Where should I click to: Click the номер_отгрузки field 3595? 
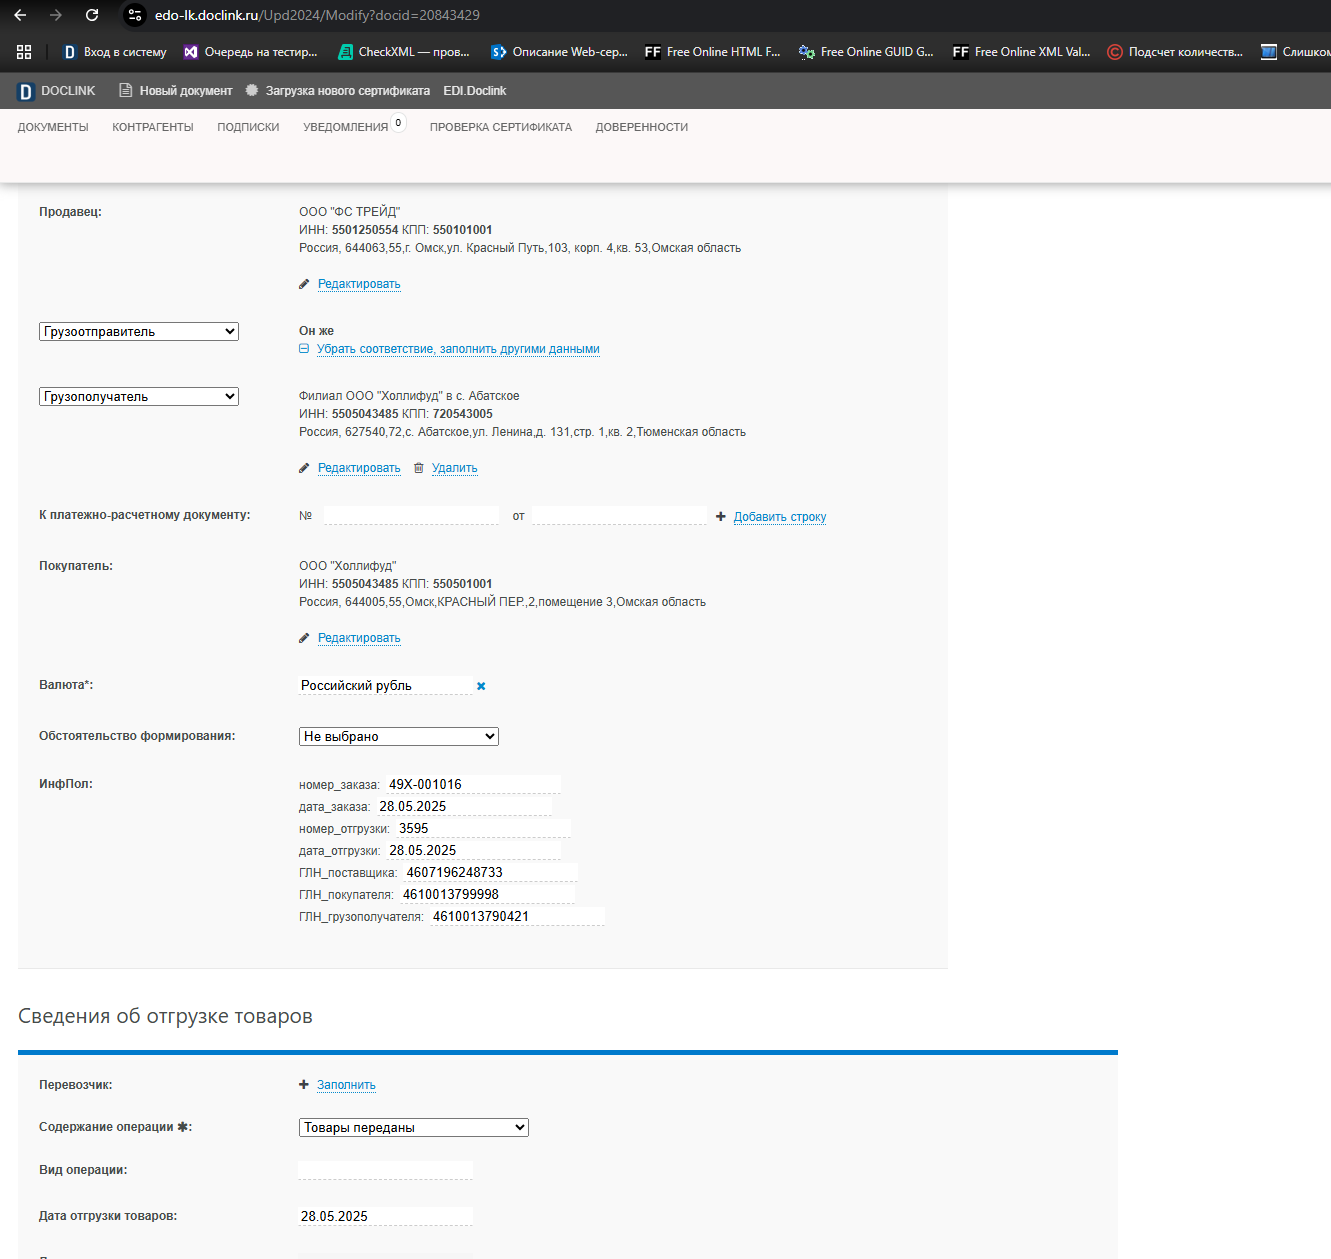pos(483,828)
